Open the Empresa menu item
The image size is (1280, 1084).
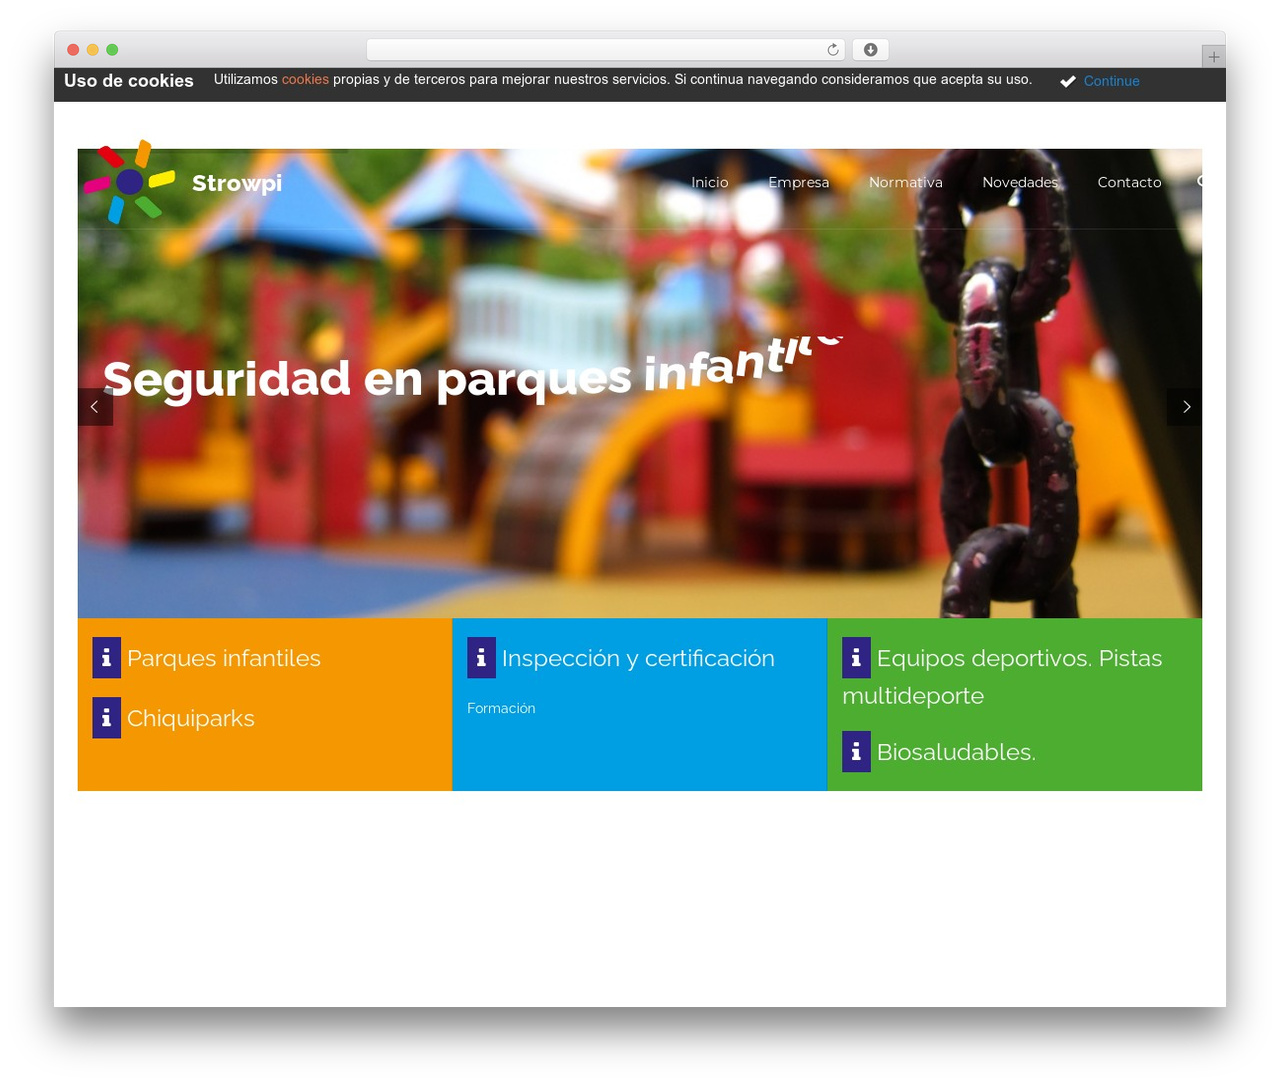coord(799,182)
